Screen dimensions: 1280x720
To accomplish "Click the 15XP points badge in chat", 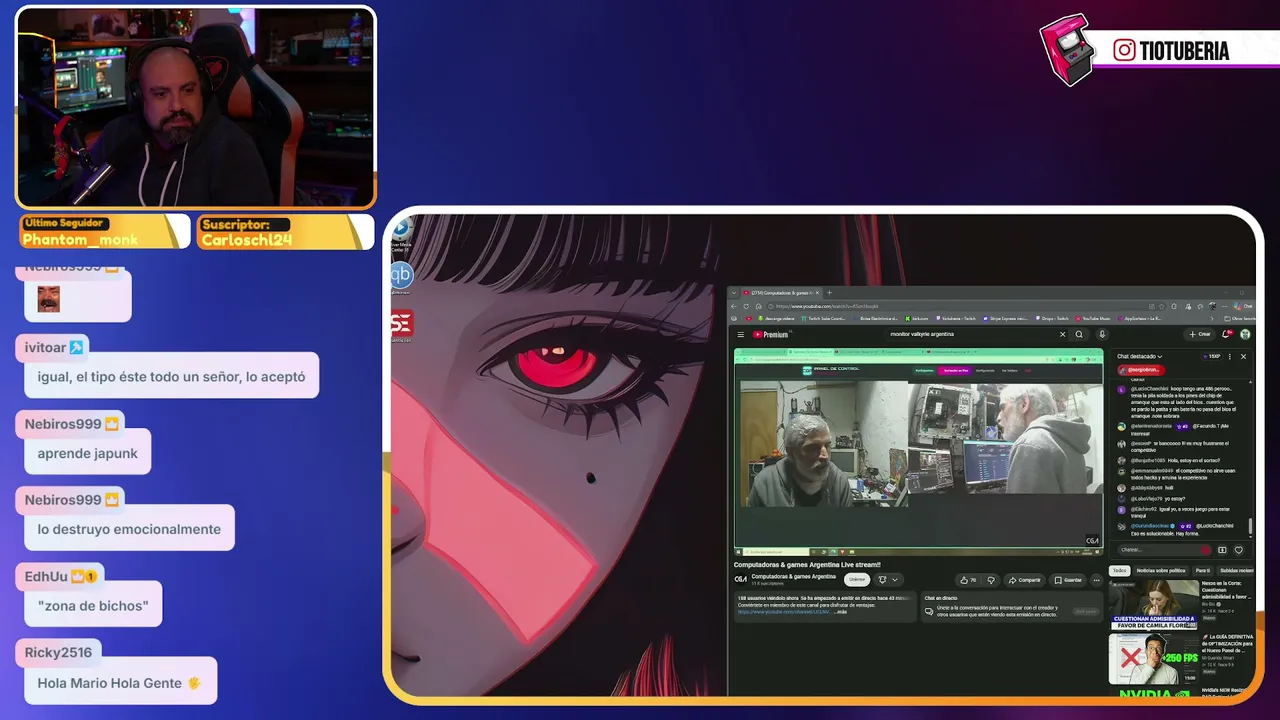I will (x=1213, y=356).
